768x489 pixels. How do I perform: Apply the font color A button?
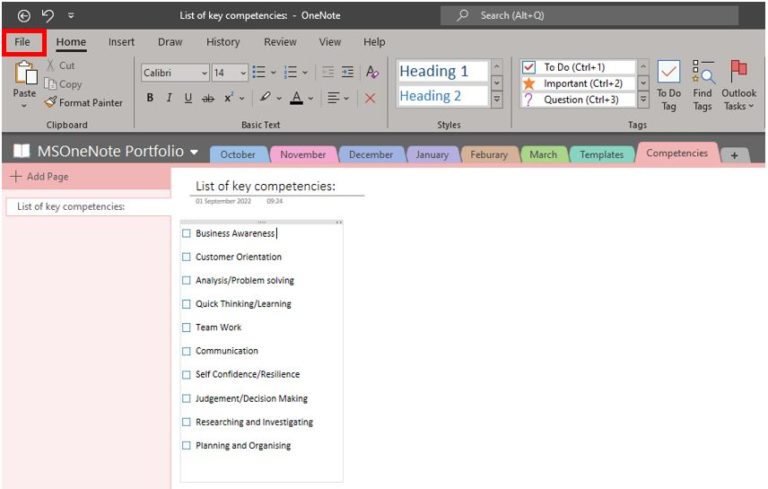(296, 98)
